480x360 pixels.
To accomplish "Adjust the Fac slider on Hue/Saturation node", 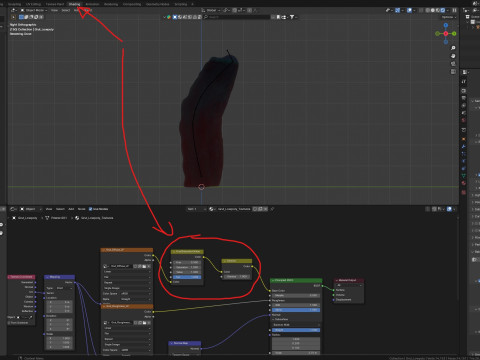I will (x=187, y=277).
